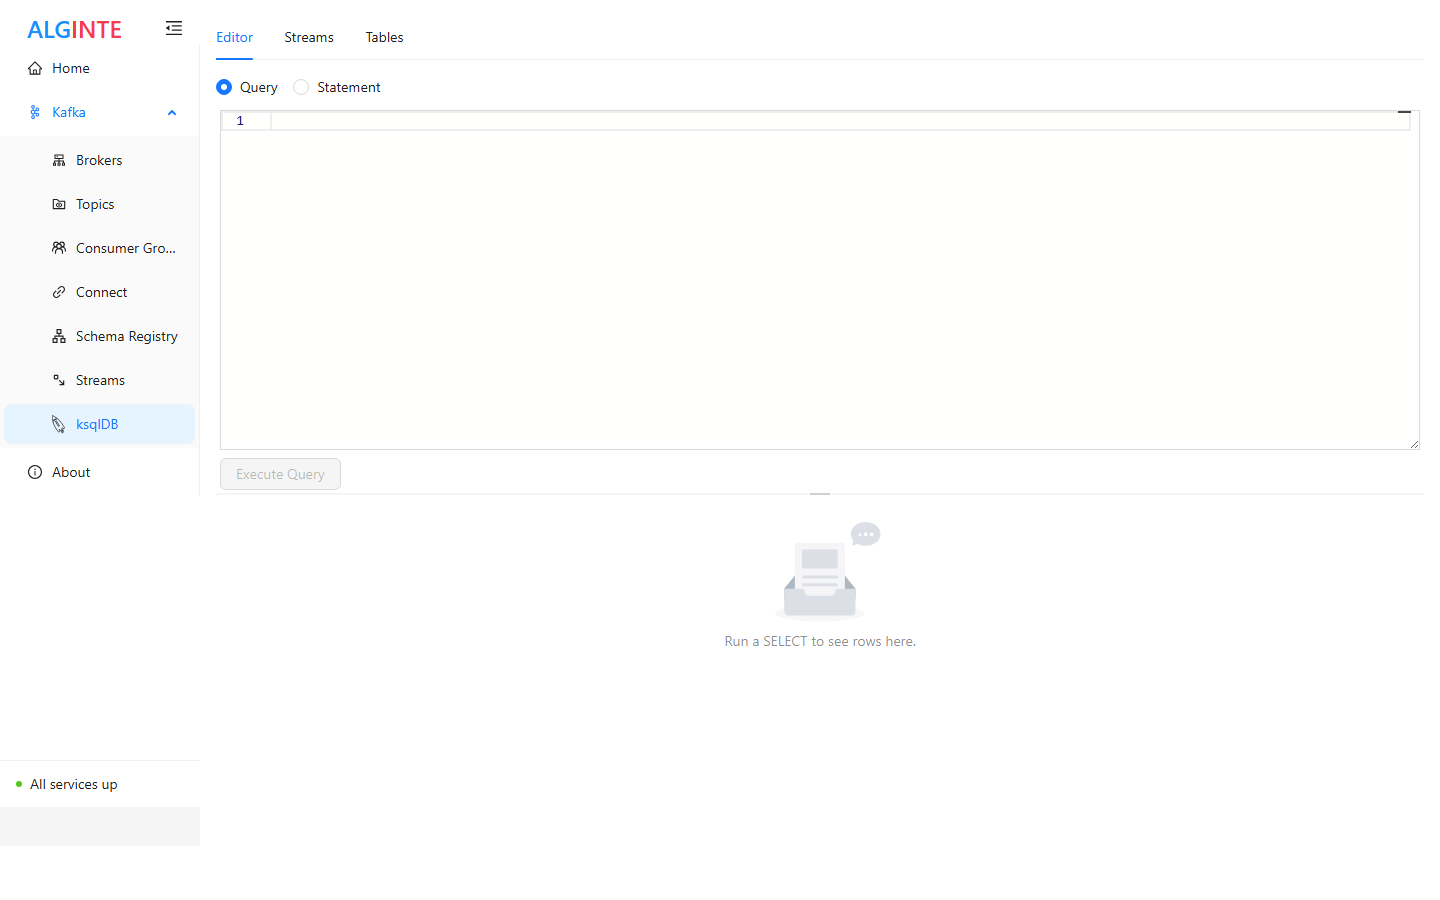Select the Query radio button

(x=224, y=87)
